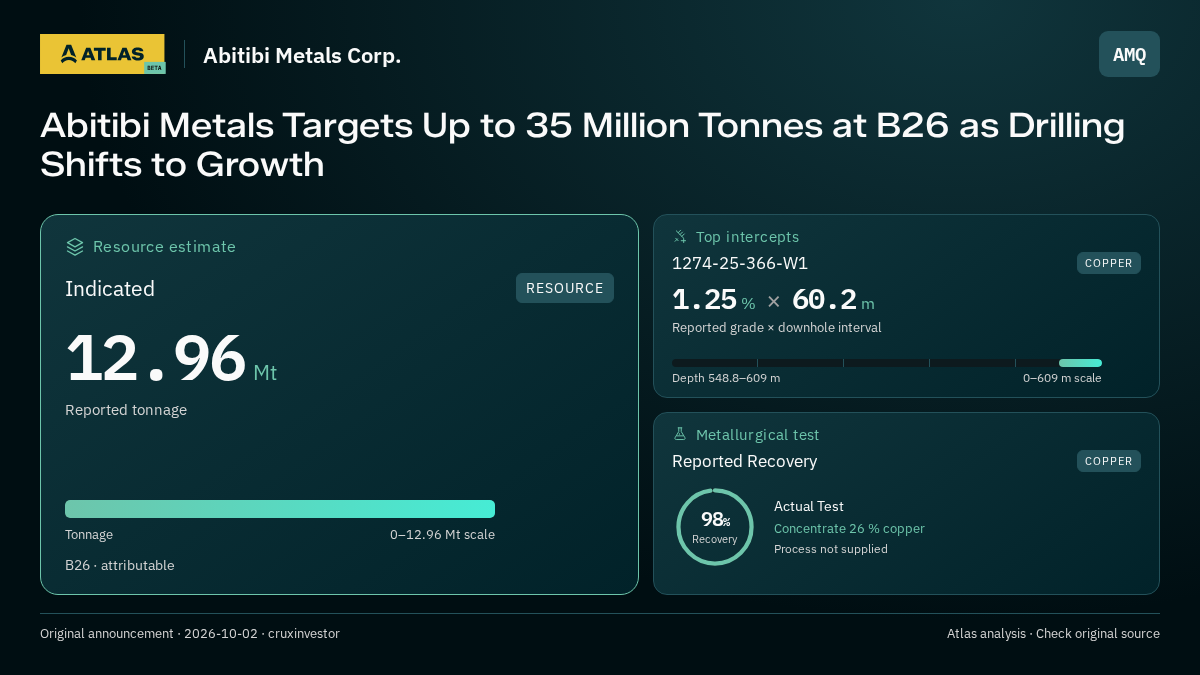This screenshot has width=1200, height=675.
Task: Click the 12.96 Mt tonnage value
Action: click(x=171, y=359)
